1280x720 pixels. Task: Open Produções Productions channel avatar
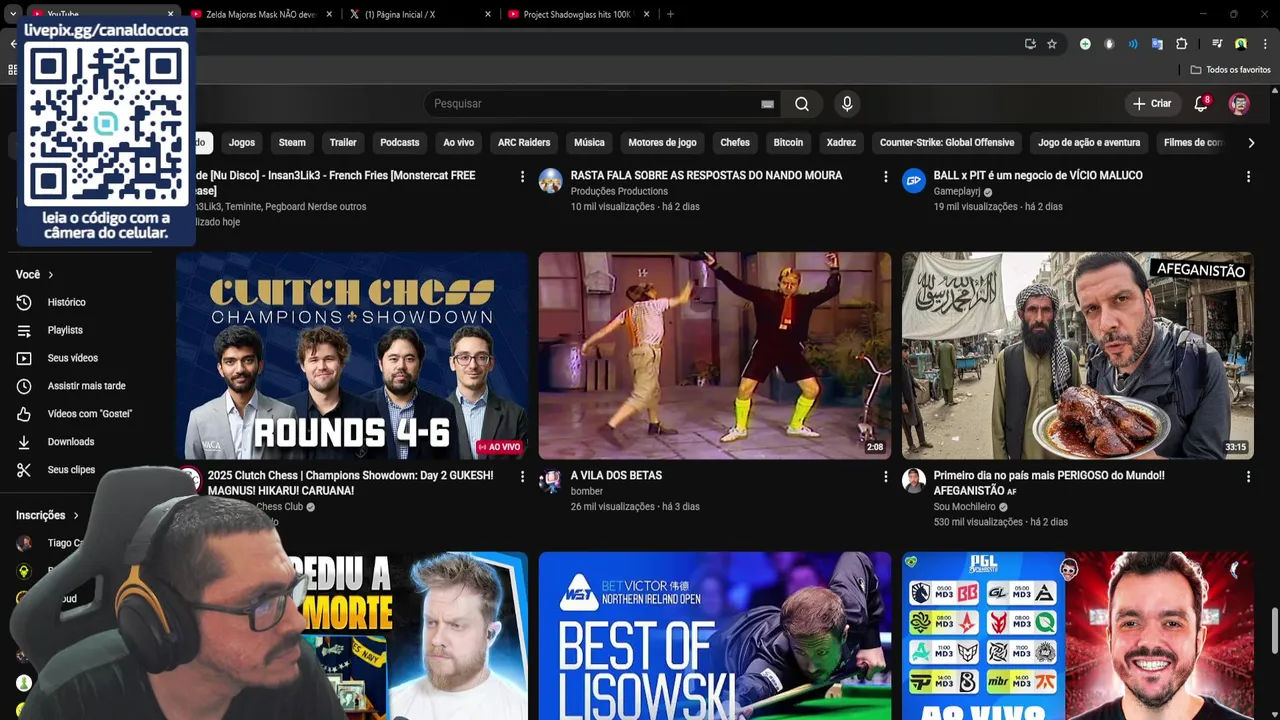(x=550, y=180)
